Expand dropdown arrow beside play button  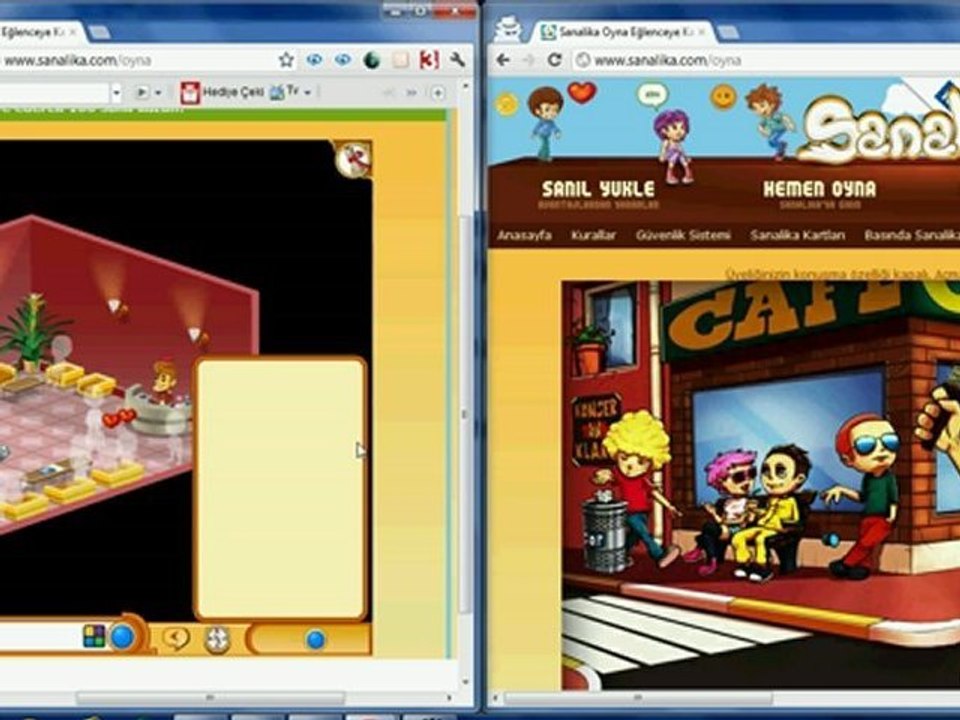point(158,93)
